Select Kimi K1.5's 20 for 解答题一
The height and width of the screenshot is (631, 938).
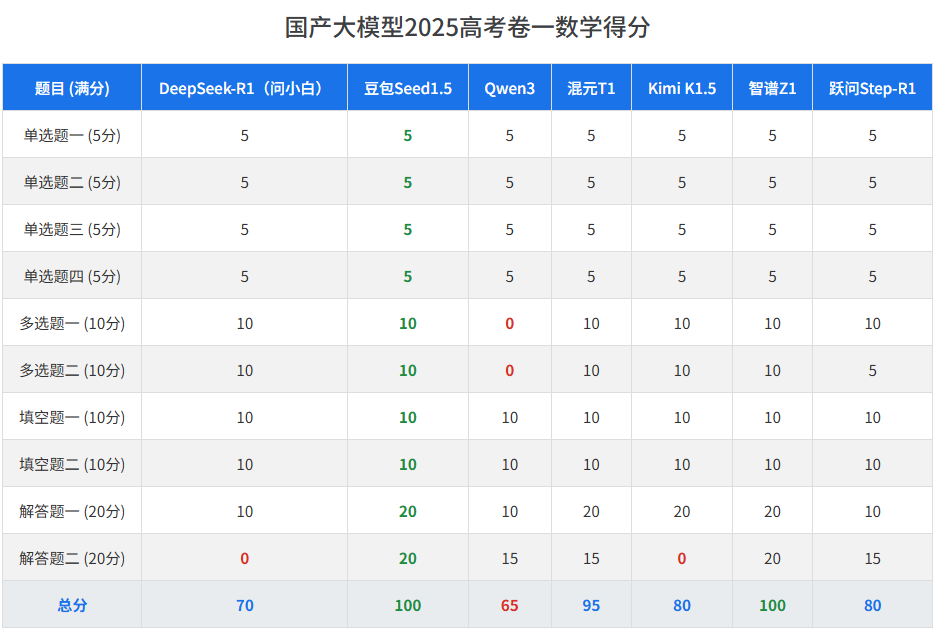coord(682,511)
